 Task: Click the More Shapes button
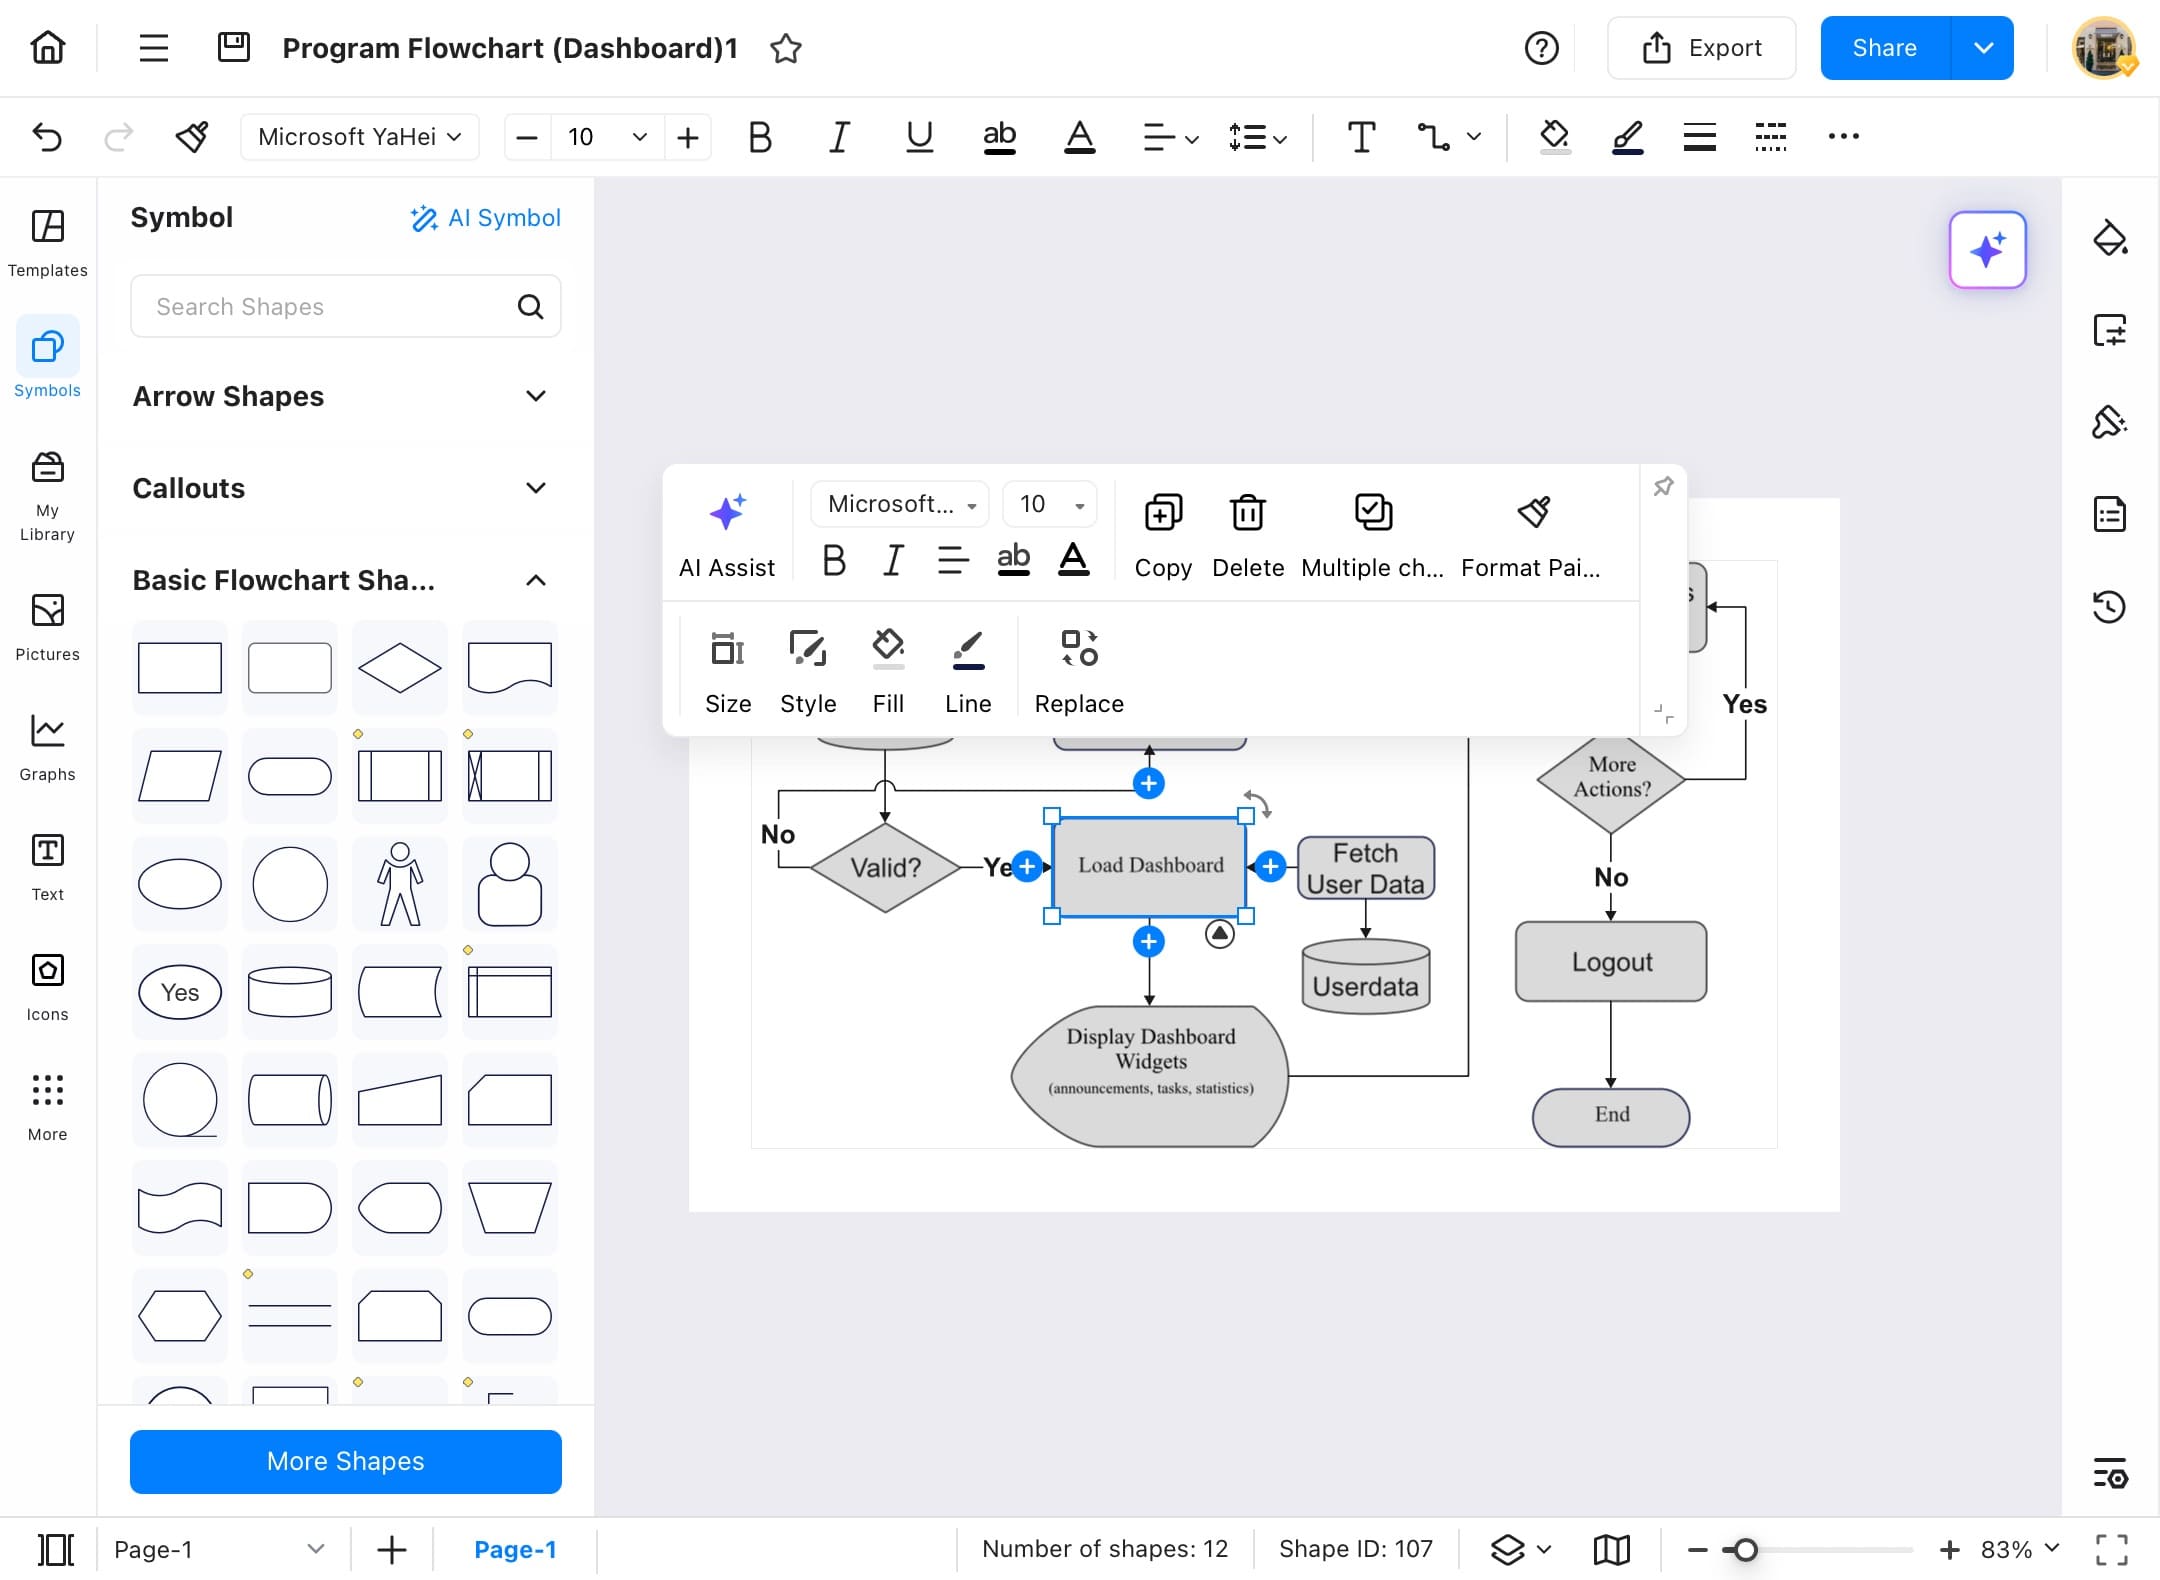(345, 1461)
